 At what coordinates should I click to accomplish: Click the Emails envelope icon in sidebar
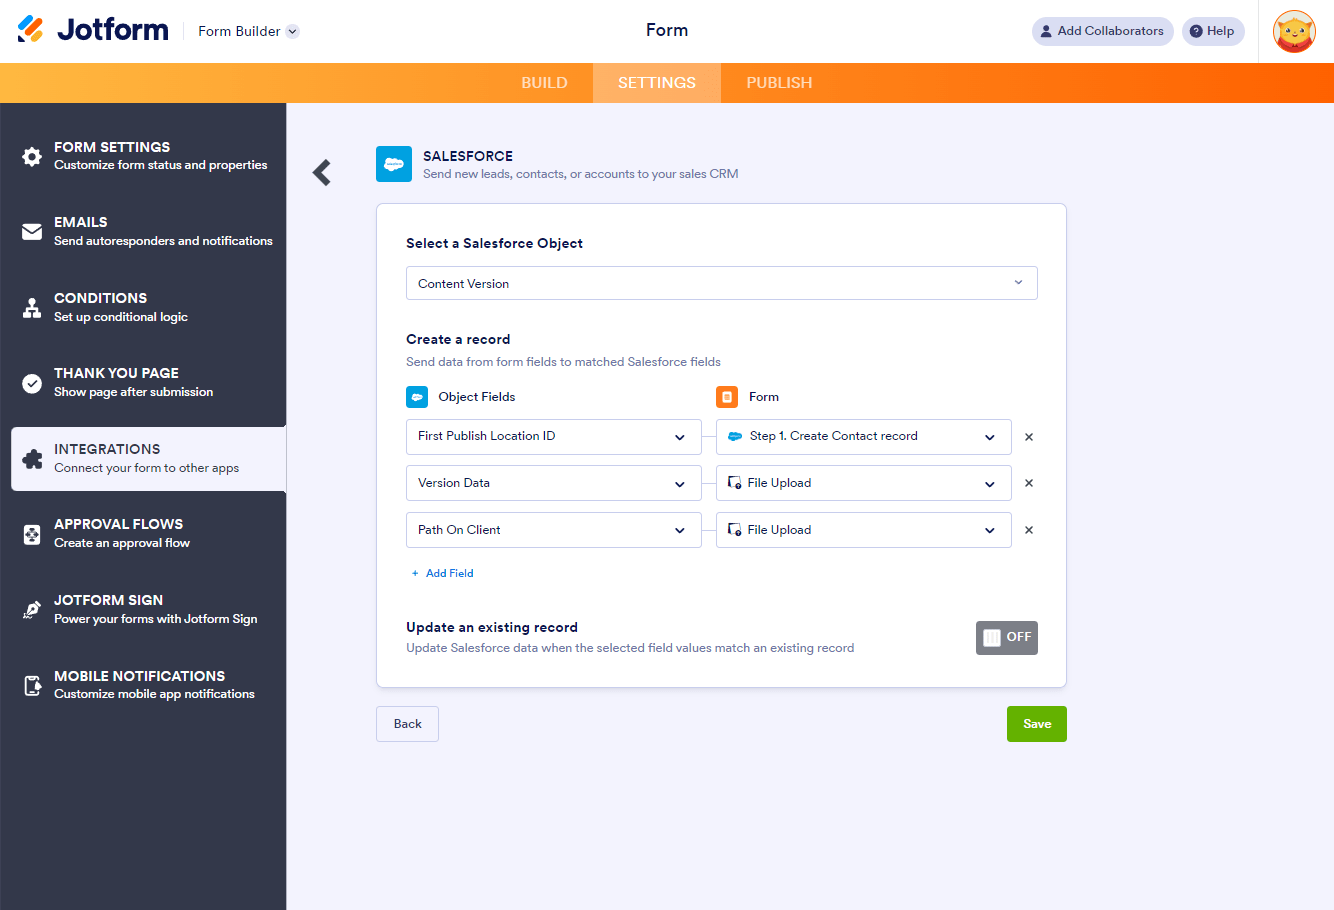point(32,232)
